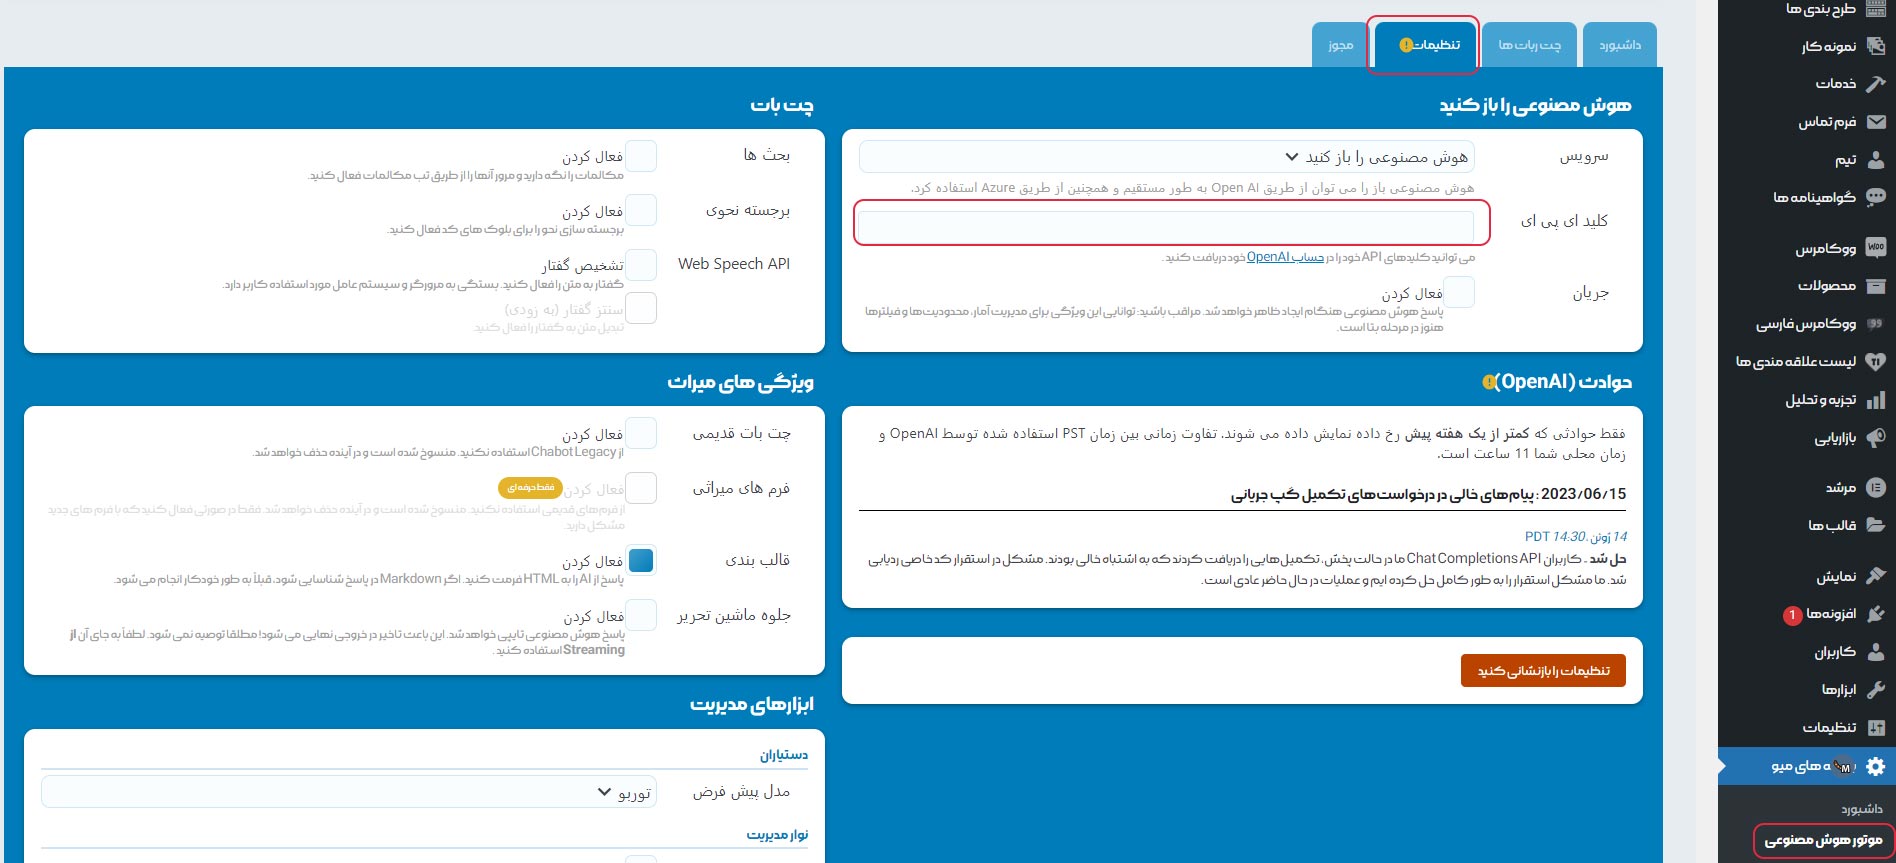Click the orange Reset Settings button
The width and height of the screenshot is (1896, 863).
coord(1543,671)
